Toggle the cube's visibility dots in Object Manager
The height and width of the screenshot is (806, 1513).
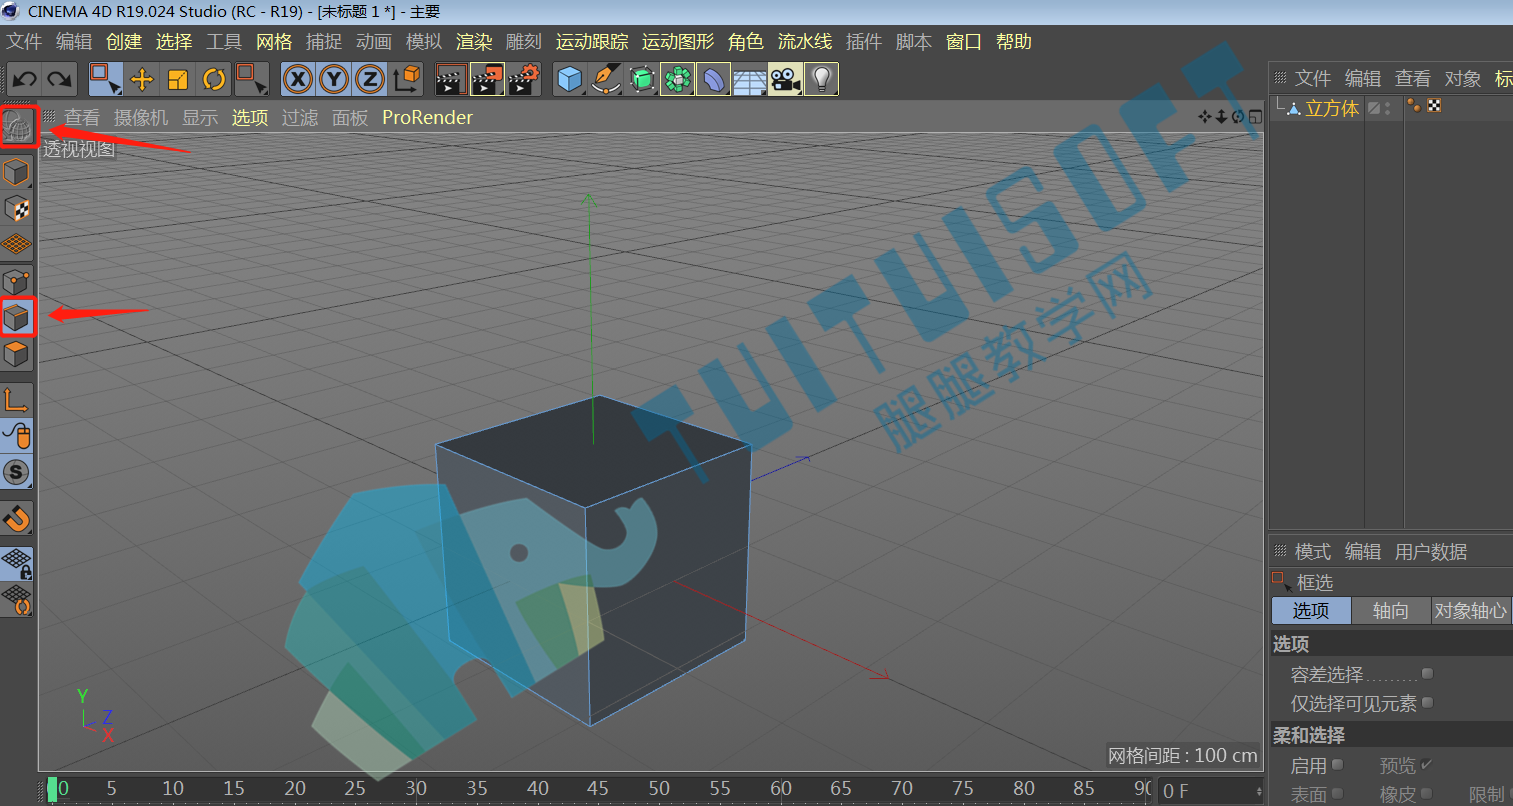point(1388,108)
